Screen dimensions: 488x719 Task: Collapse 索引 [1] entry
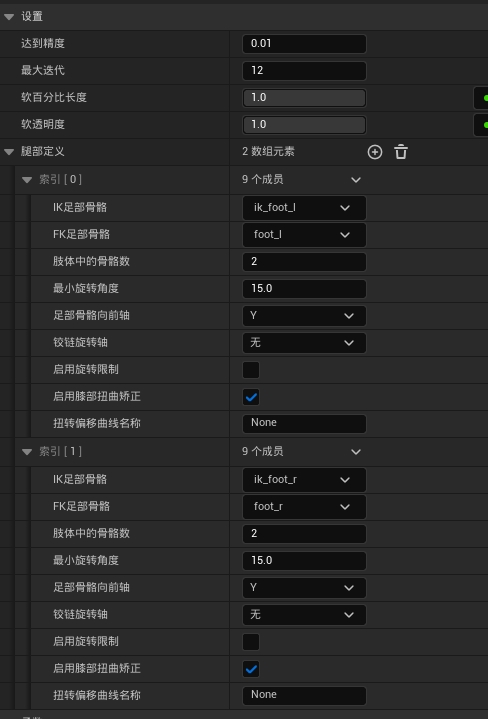27,452
